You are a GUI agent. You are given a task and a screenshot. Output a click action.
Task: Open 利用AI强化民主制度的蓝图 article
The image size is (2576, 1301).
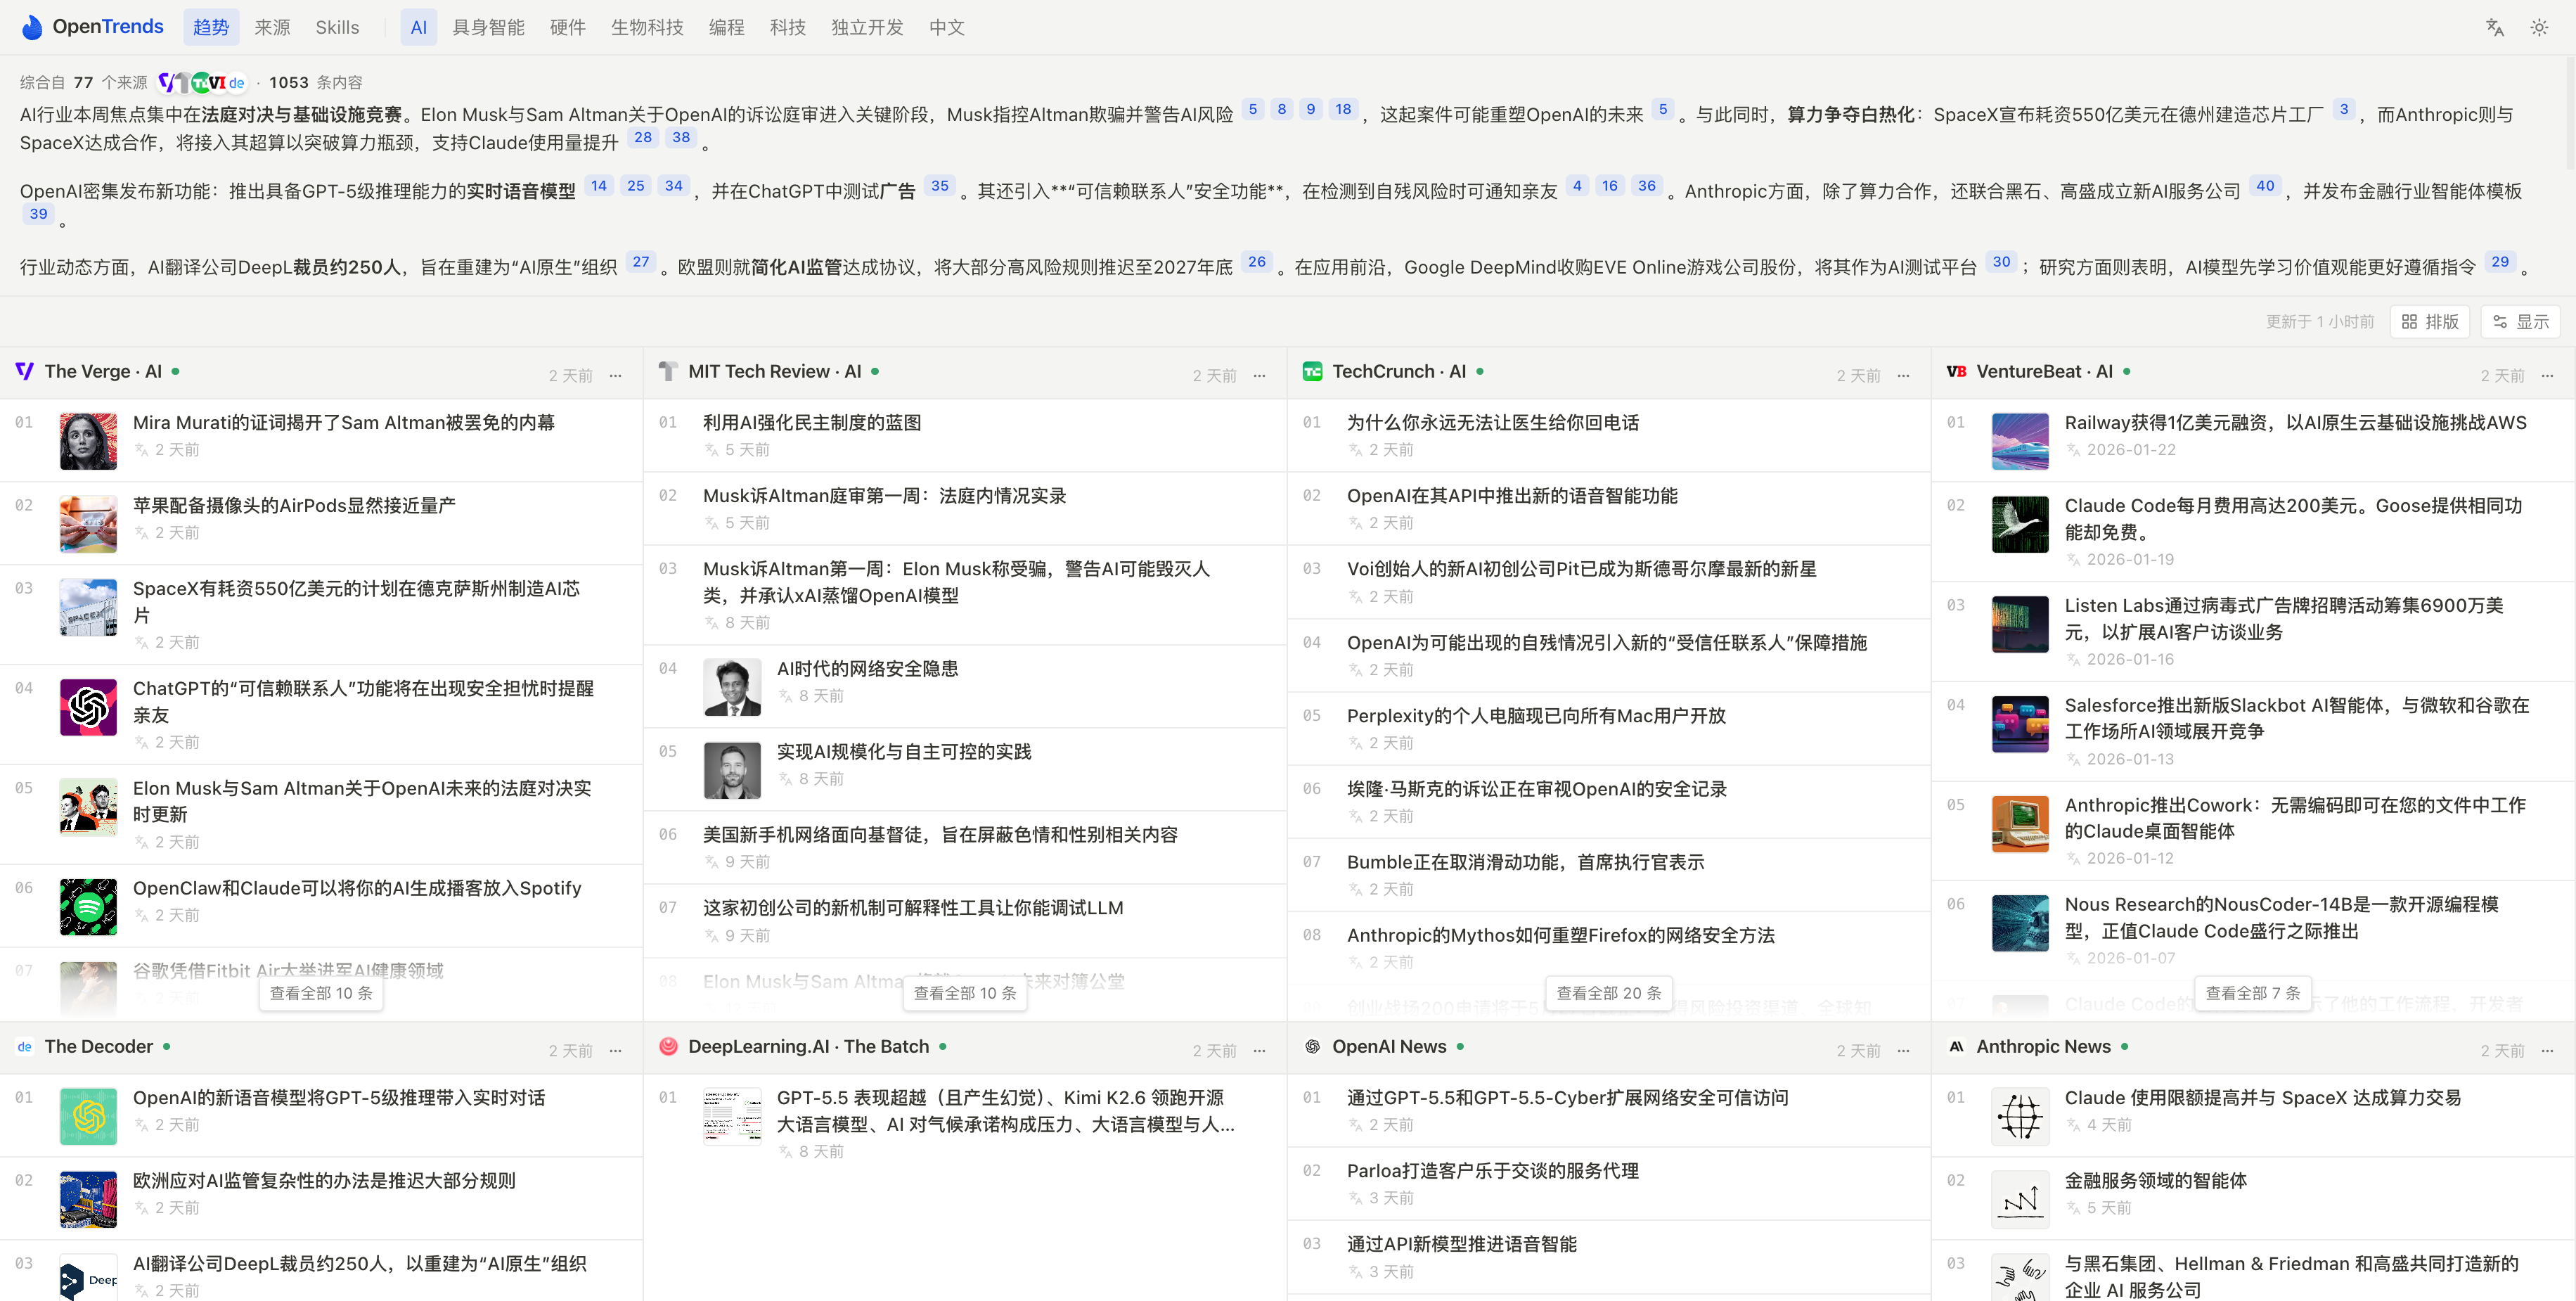click(x=812, y=422)
